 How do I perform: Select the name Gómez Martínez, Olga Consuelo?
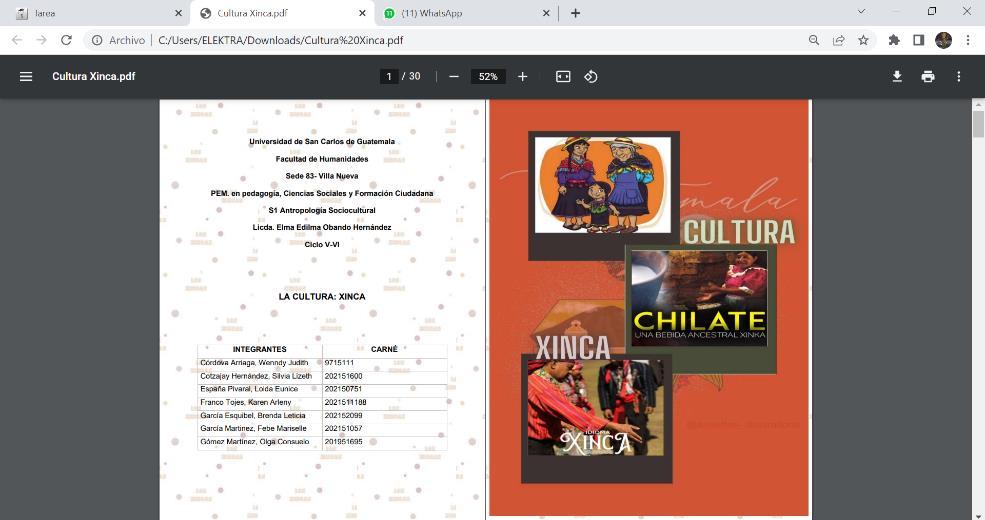click(x=254, y=442)
